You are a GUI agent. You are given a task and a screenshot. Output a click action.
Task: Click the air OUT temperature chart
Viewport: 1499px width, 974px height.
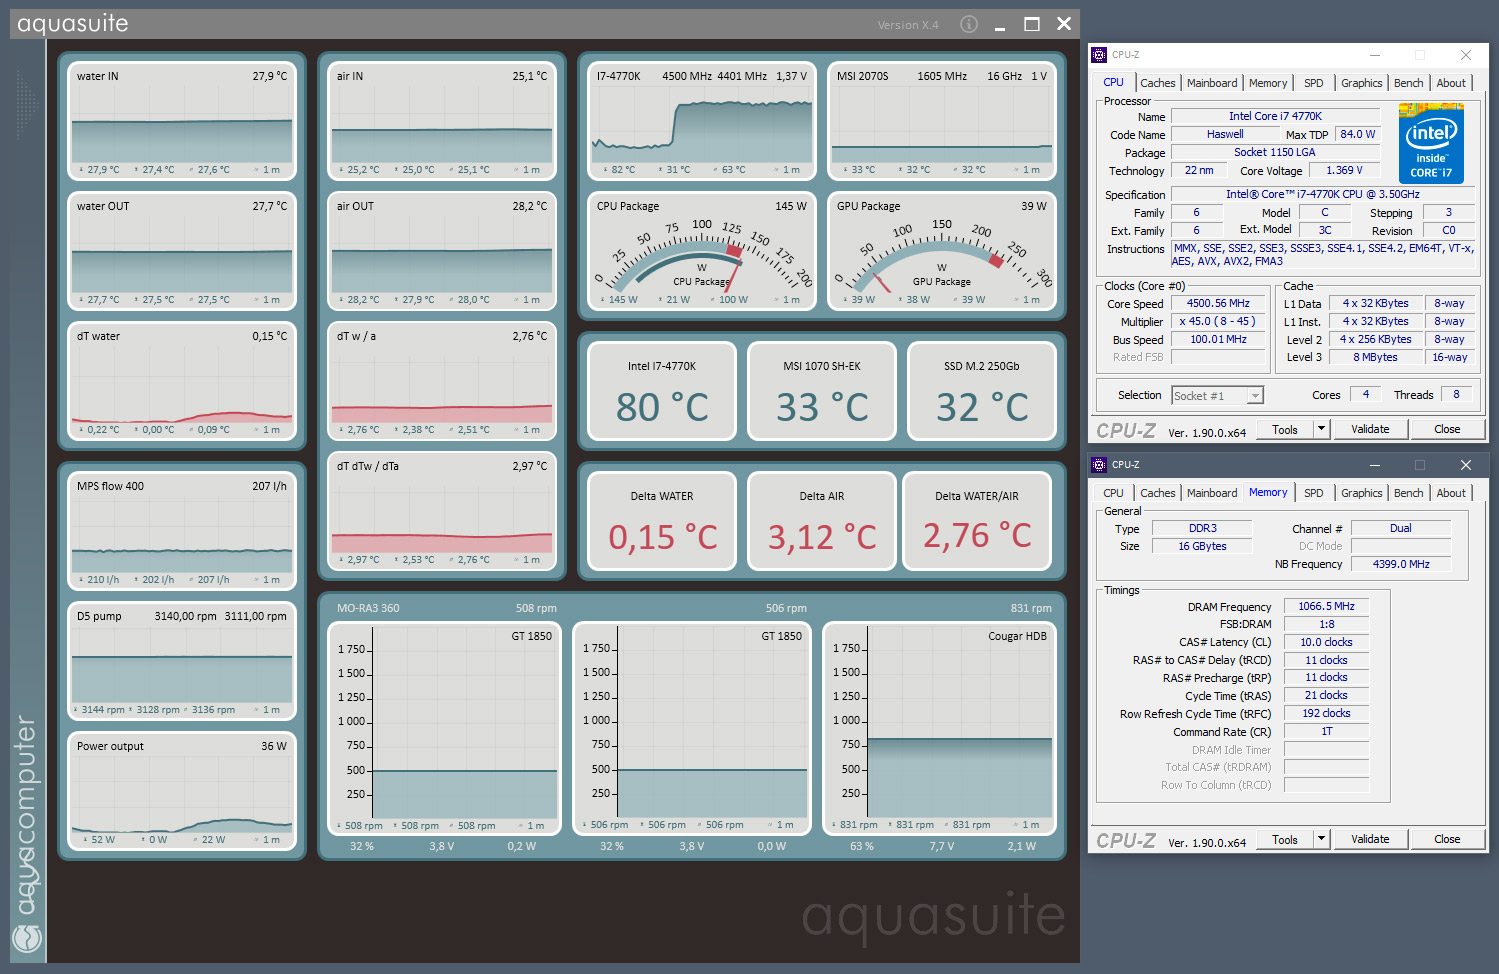click(x=442, y=252)
